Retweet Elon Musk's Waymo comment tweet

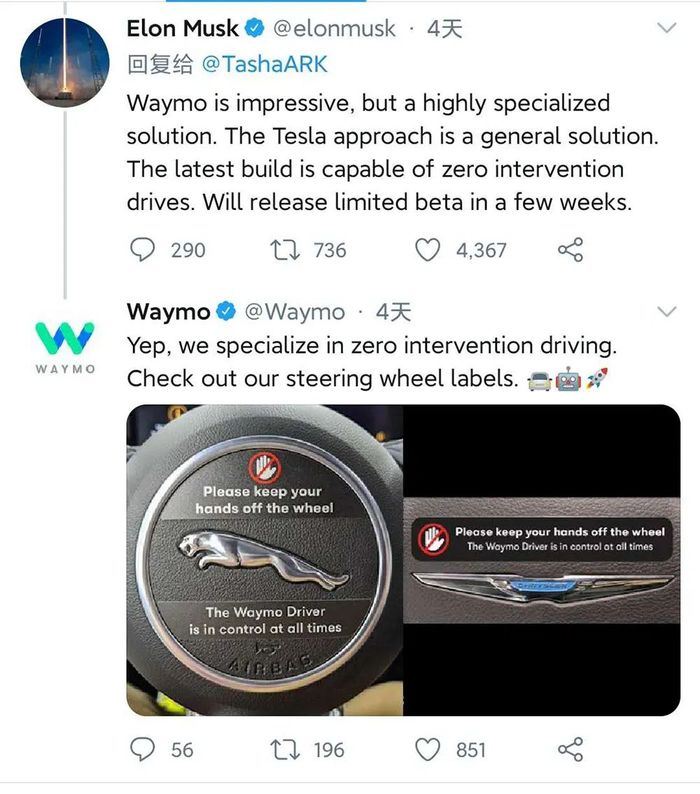click(x=285, y=250)
